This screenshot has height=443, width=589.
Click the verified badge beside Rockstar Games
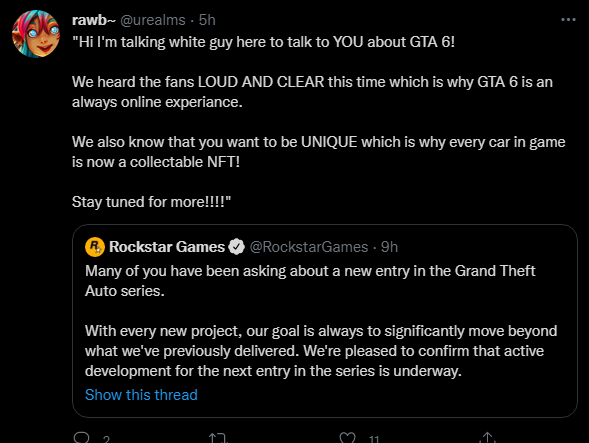coord(236,247)
